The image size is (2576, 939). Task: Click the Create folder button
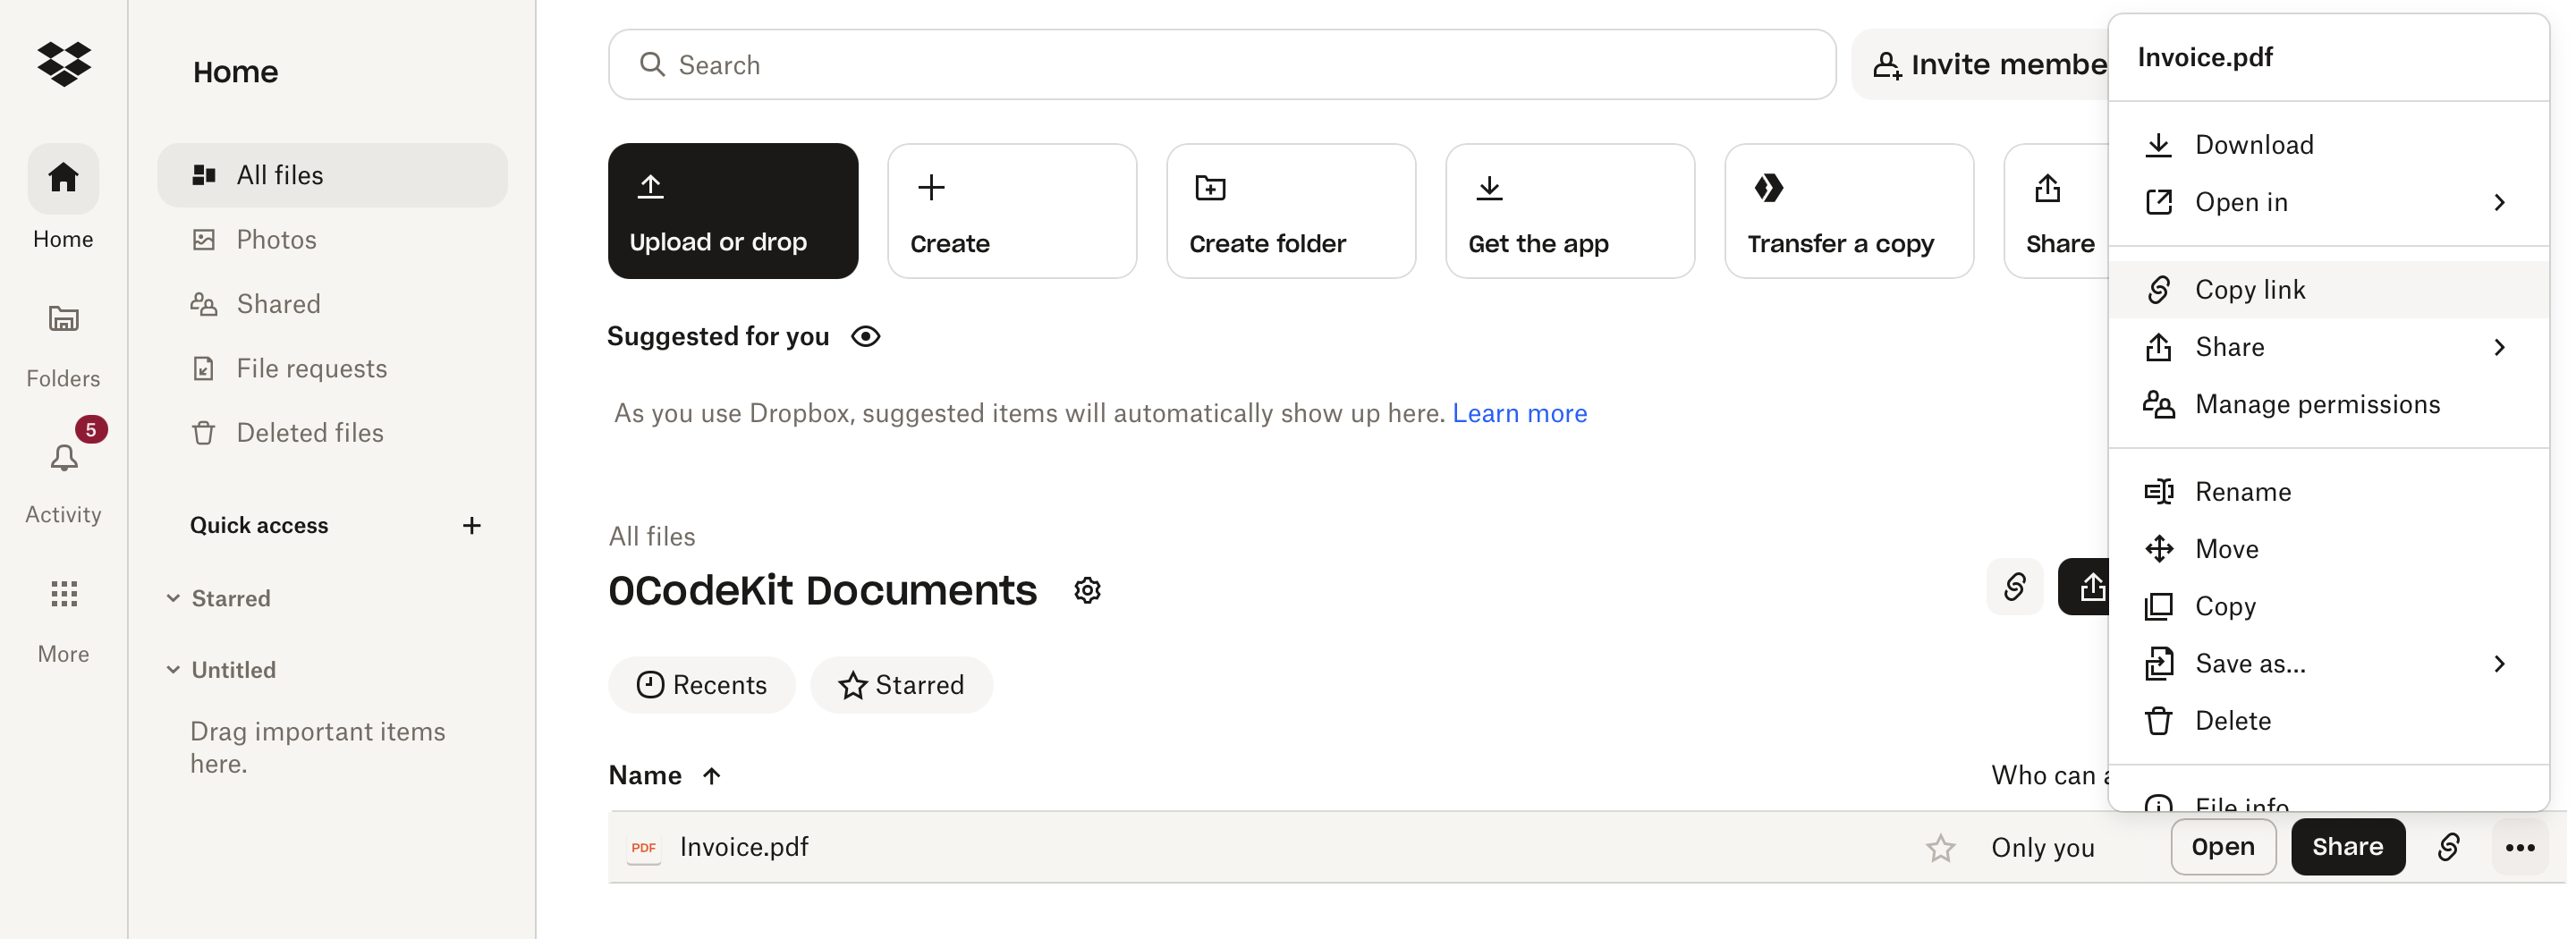click(x=1290, y=211)
